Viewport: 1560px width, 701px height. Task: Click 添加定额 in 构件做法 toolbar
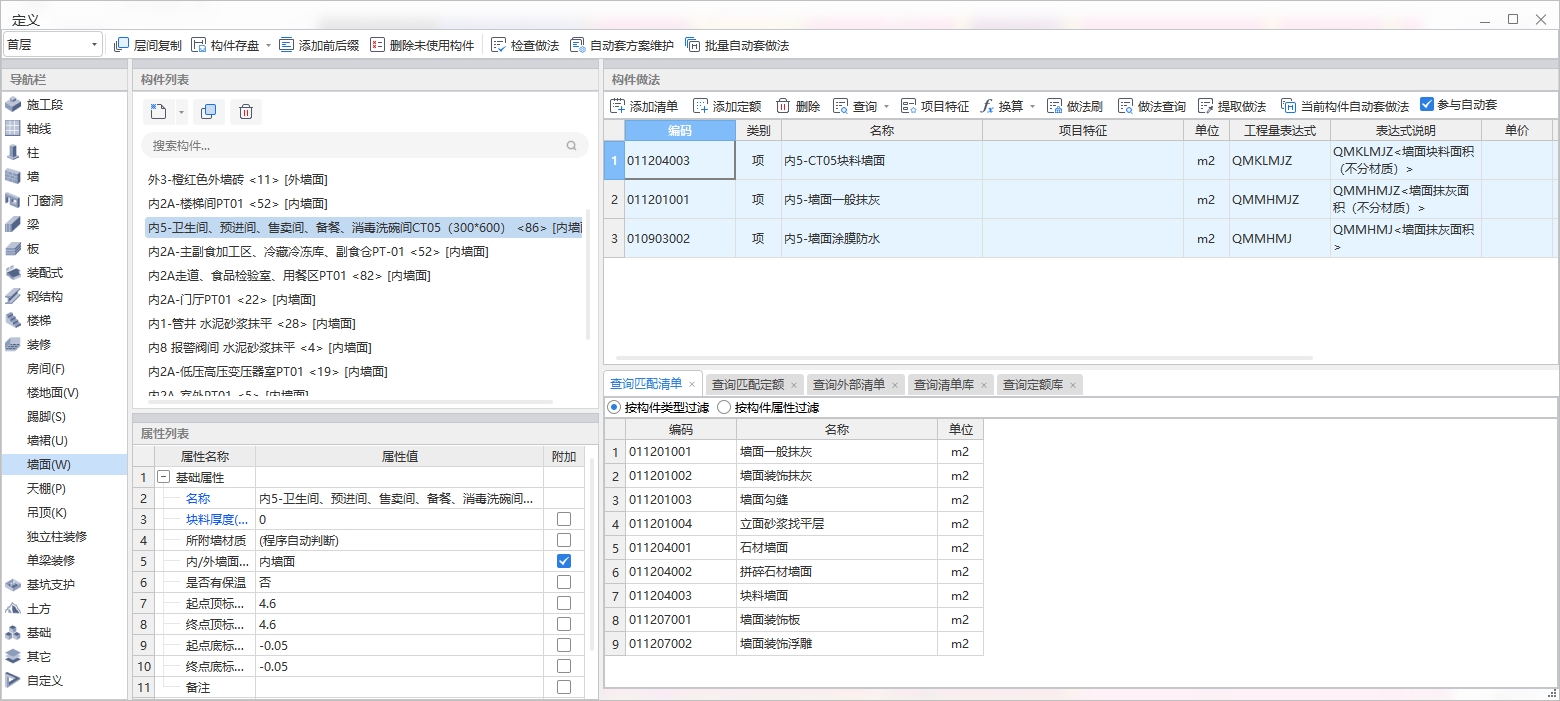pyautogui.click(x=727, y=106)
